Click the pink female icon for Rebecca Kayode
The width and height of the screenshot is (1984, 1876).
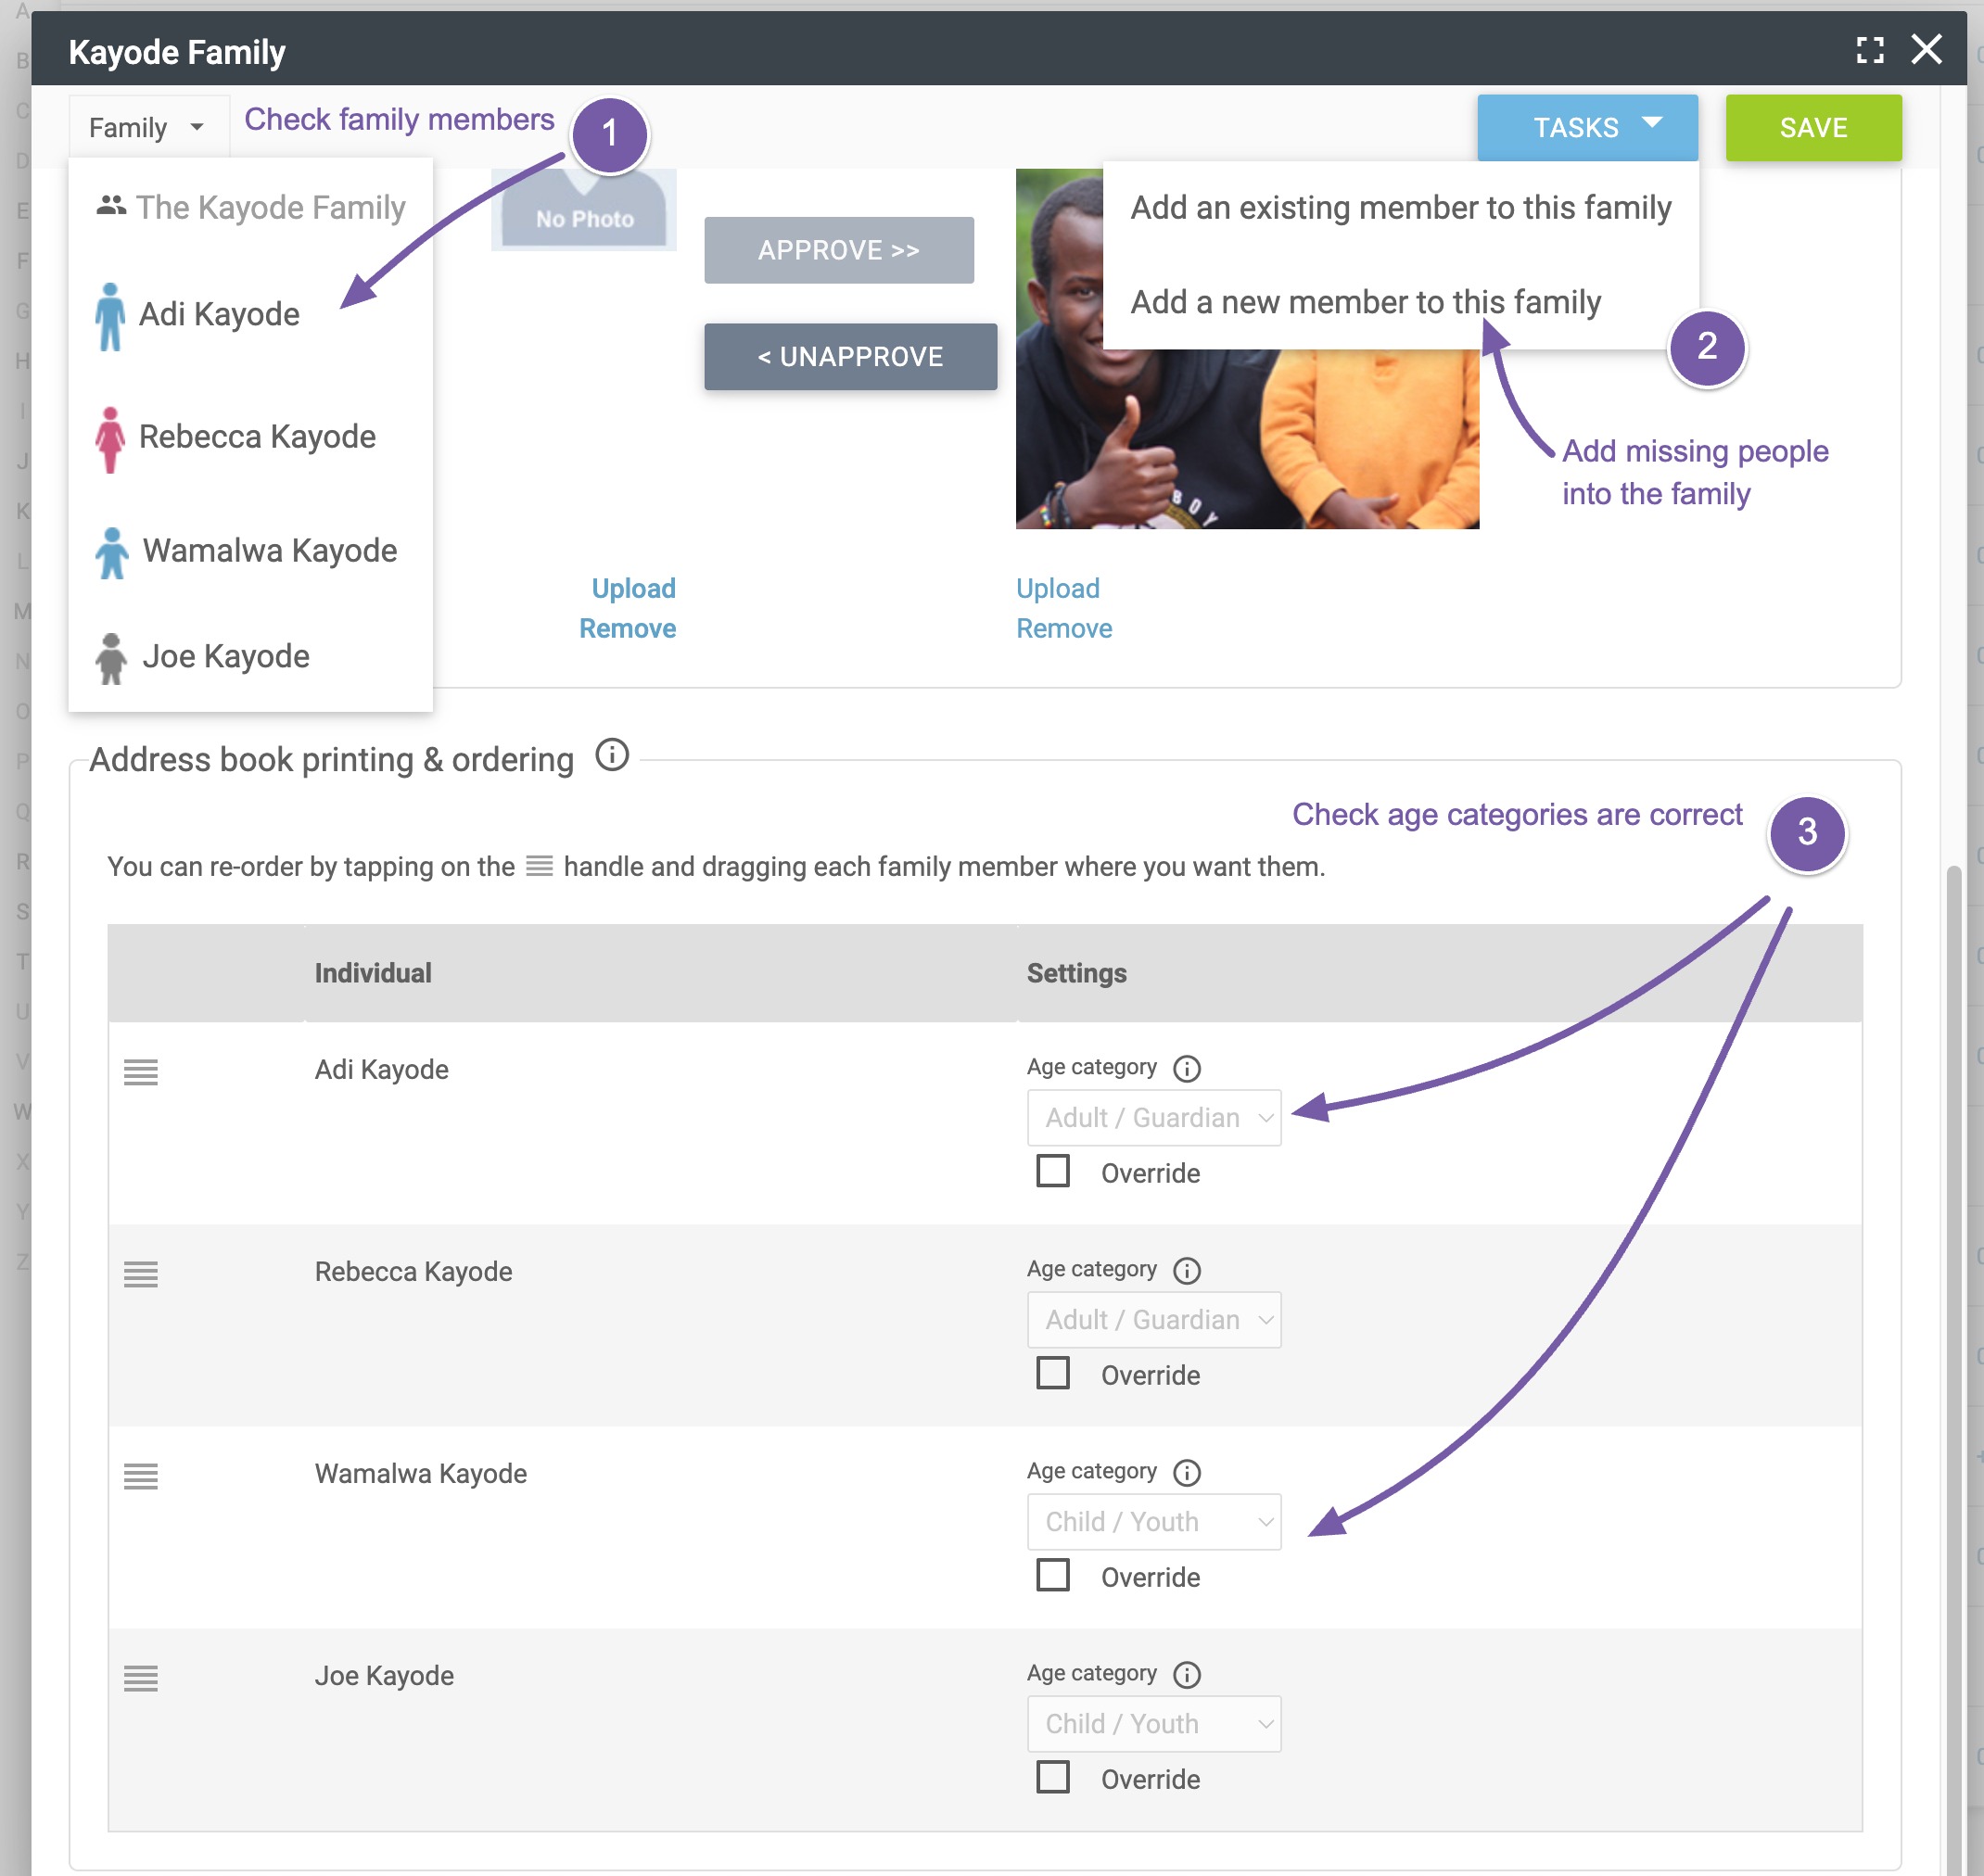click(x=110, y=439)
